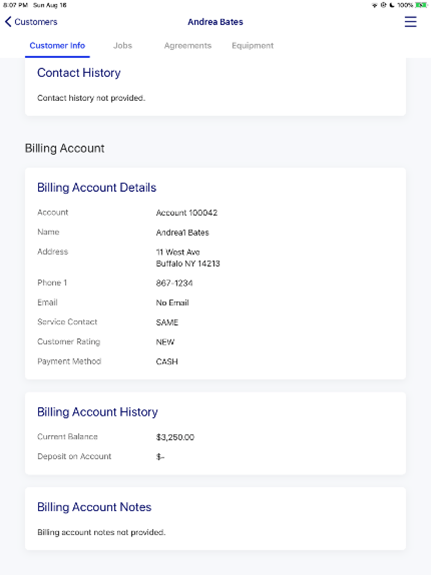Select the Customer Rating 'NEW' value
Screen dimensions: 431x575
pos(165,342)
